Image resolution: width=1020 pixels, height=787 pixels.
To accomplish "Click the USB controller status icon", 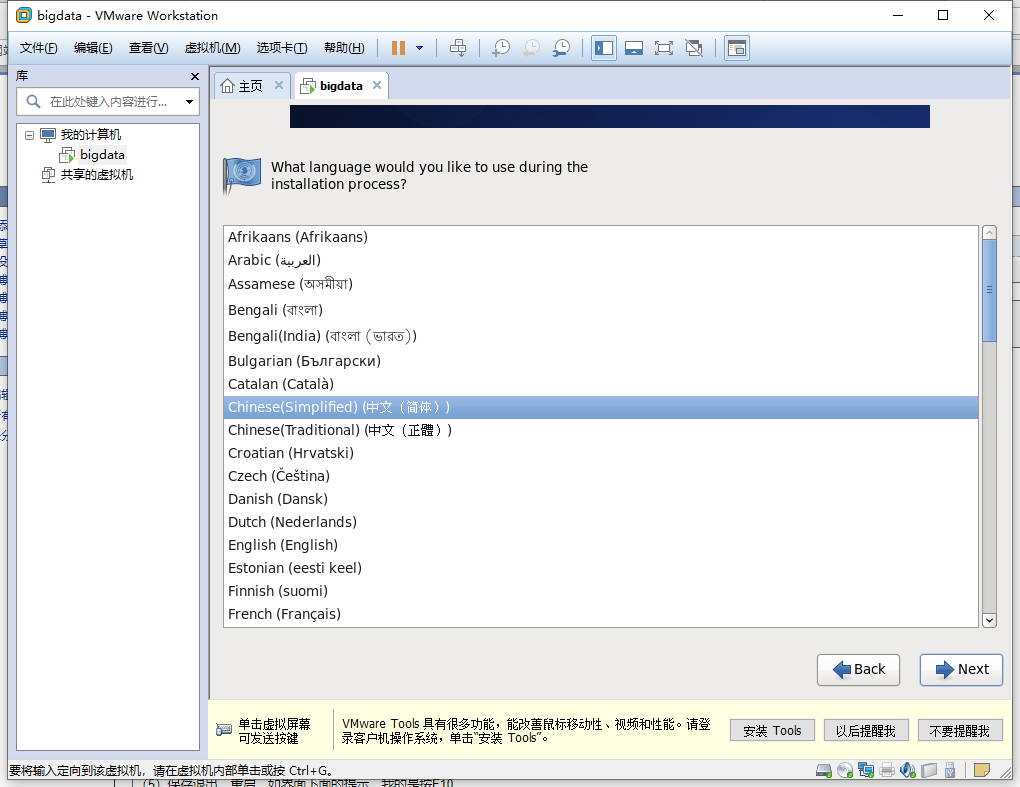I will (x=950, y=771).
